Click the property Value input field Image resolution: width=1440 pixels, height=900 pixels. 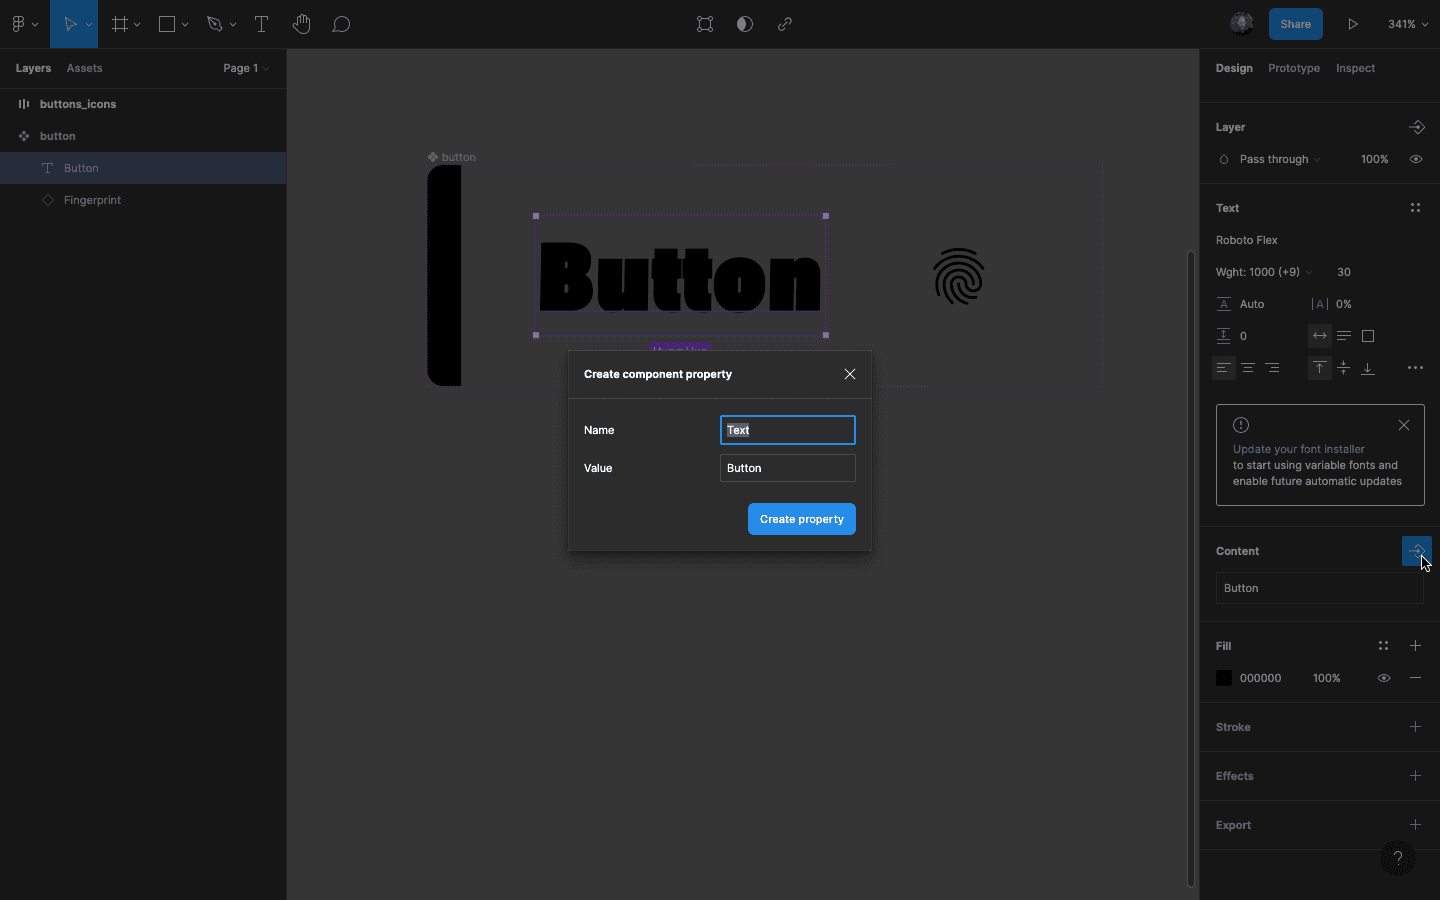[788, 468]
